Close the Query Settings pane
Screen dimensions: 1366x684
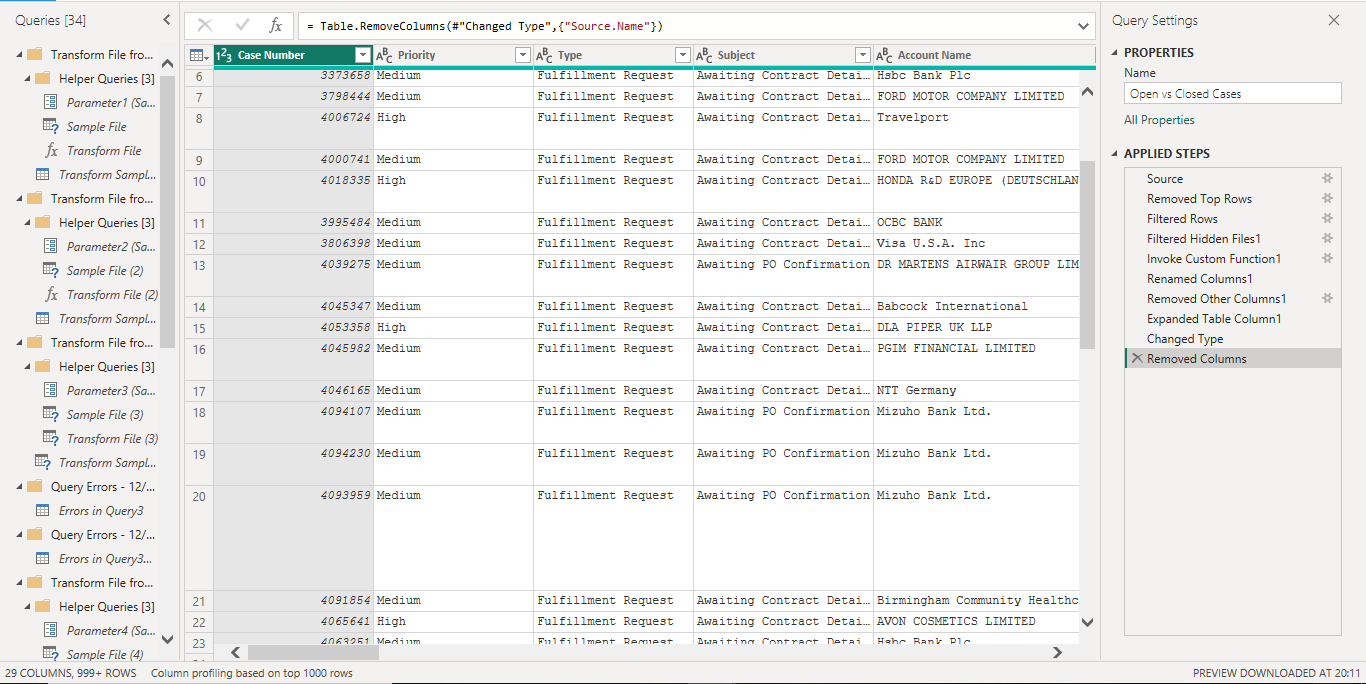[1333, 20]
